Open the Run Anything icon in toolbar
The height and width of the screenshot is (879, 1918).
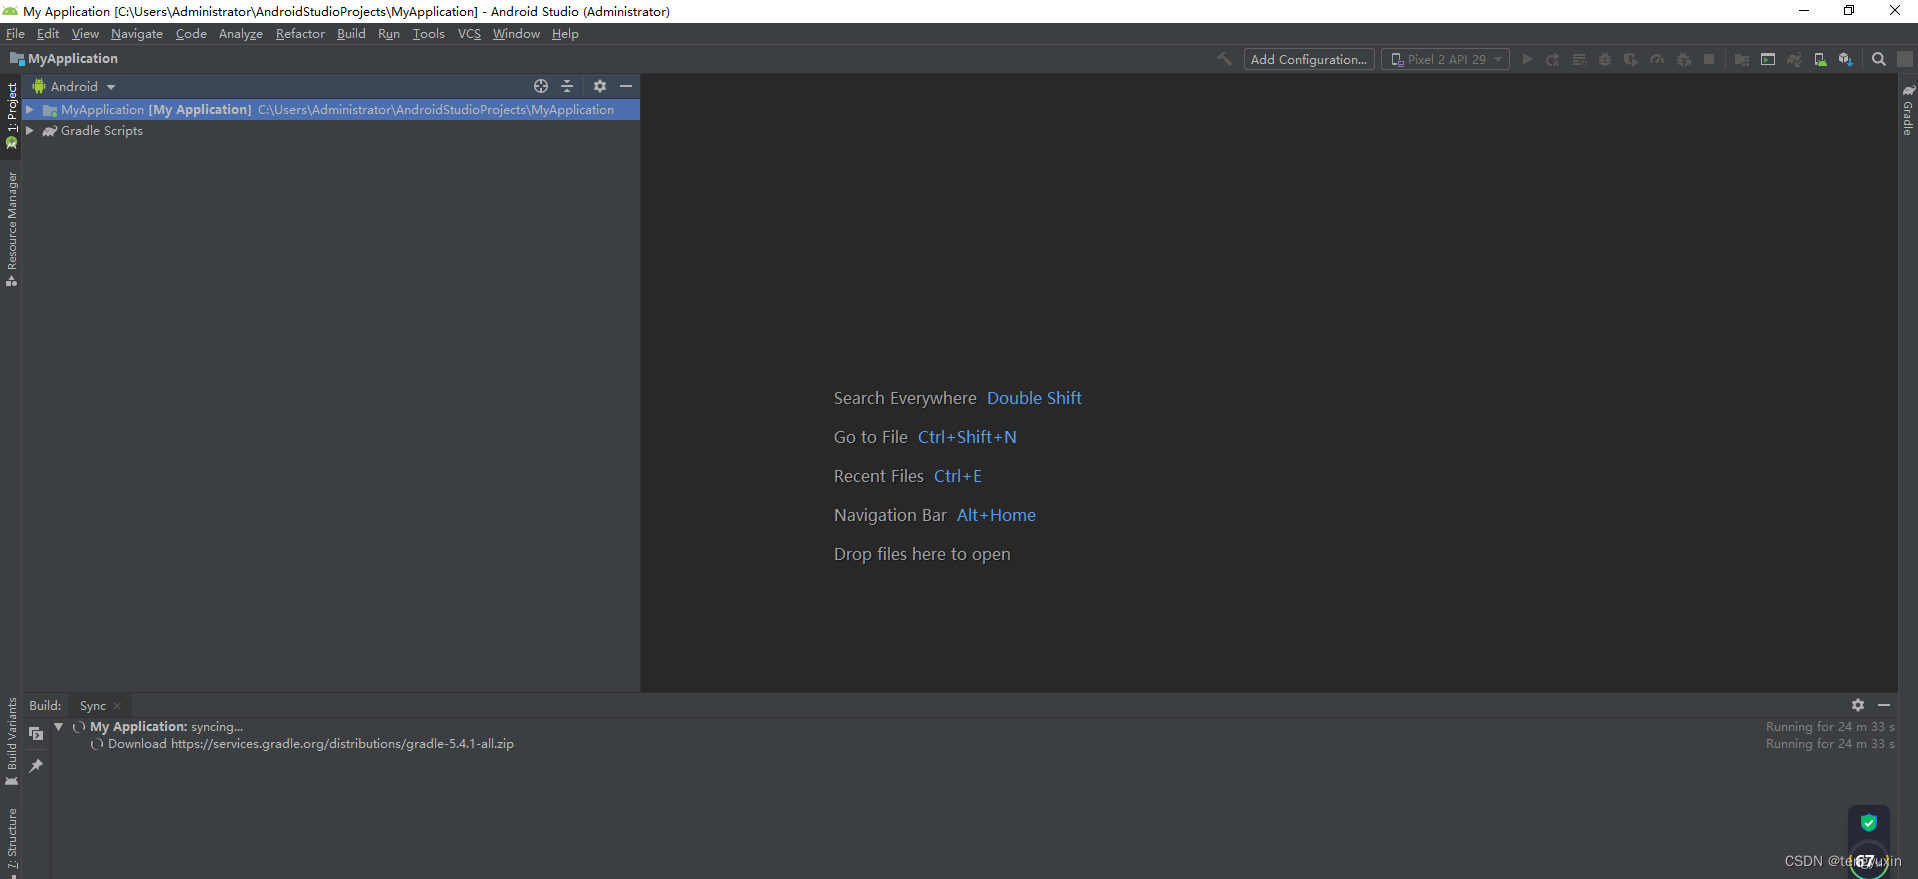pos(1768,59)
